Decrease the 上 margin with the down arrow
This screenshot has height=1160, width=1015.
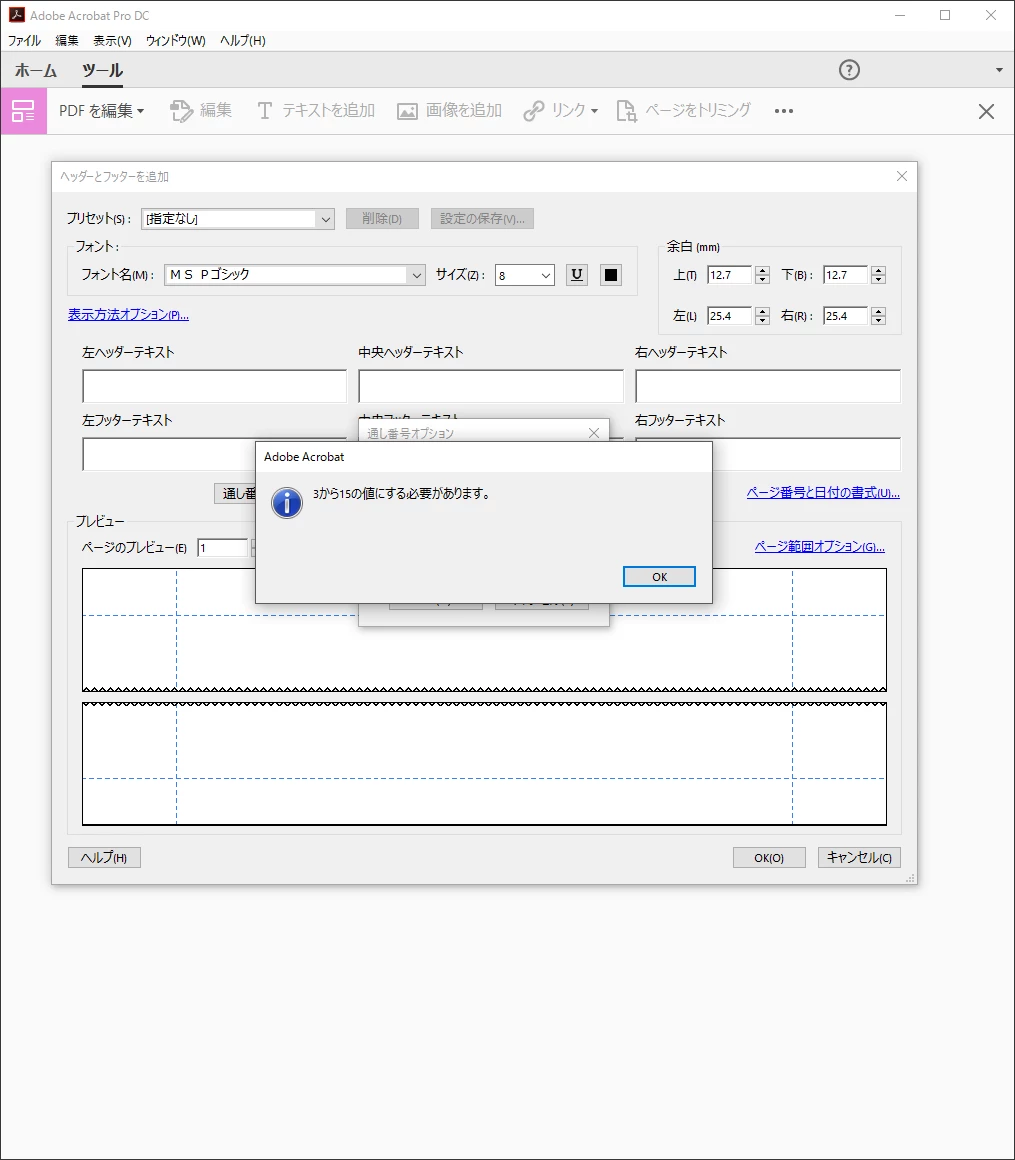point(763,280)
